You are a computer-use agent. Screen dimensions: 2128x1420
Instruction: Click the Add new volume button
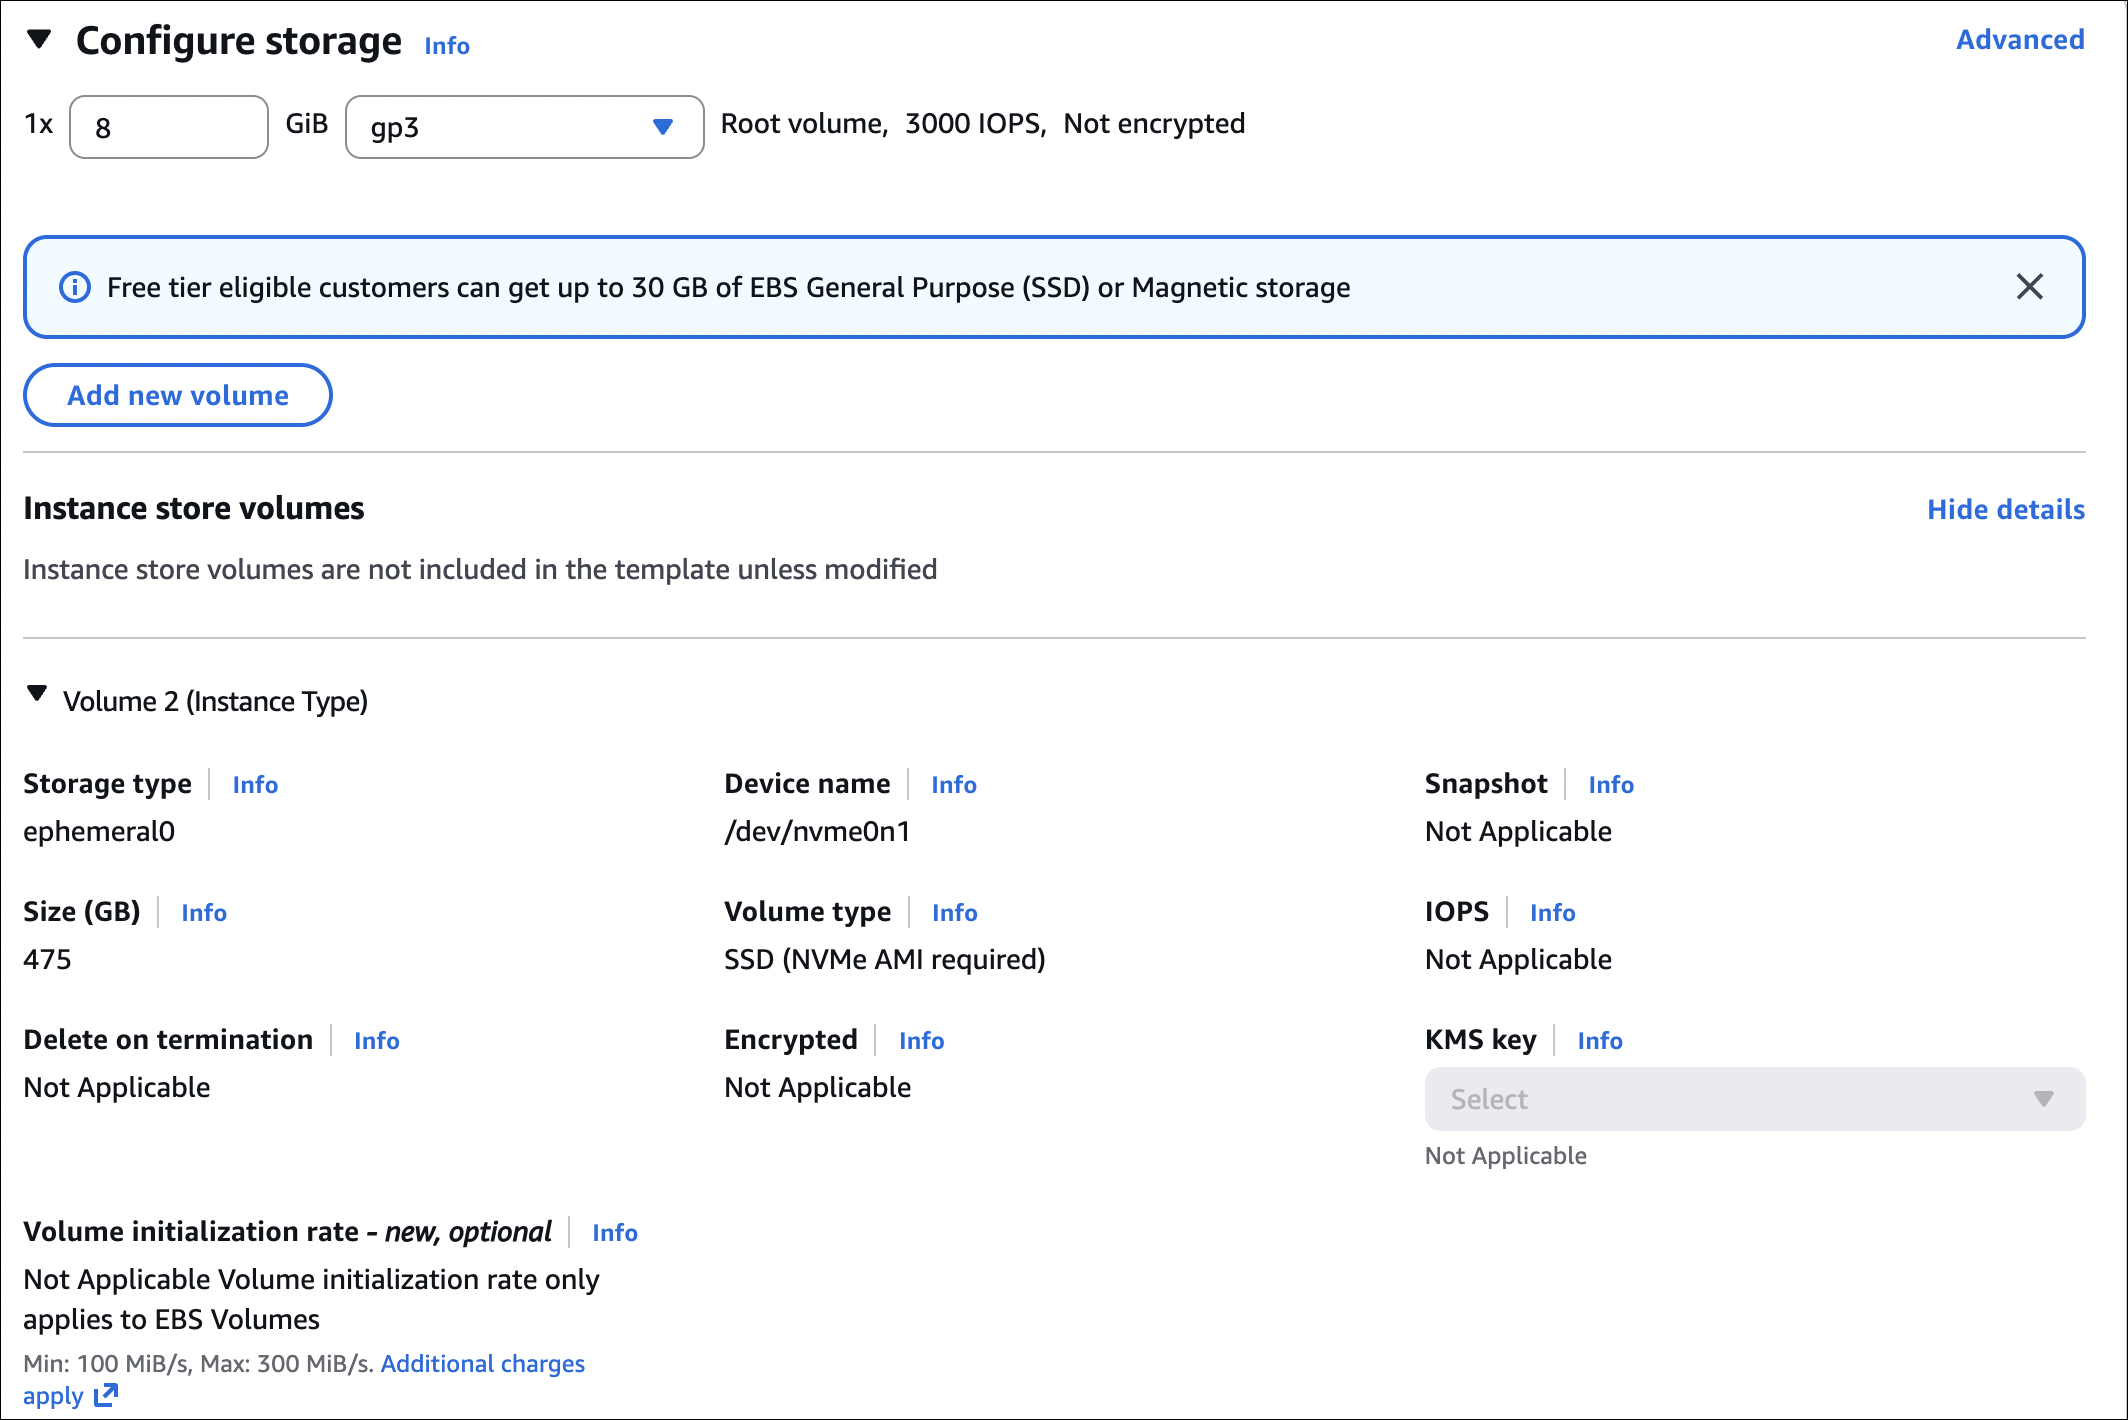[x=178, y=395]
